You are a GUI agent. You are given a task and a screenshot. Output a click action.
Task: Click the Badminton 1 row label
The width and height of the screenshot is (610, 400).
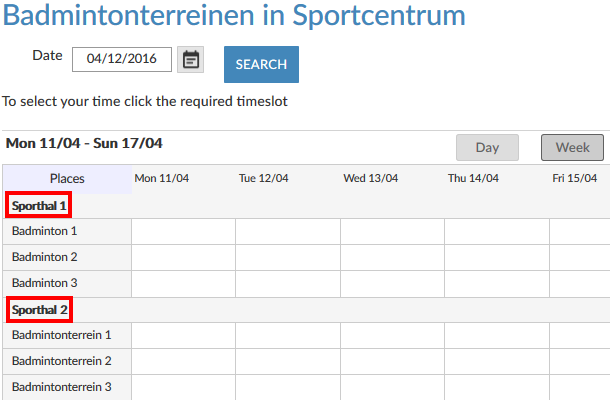[45, 231]
